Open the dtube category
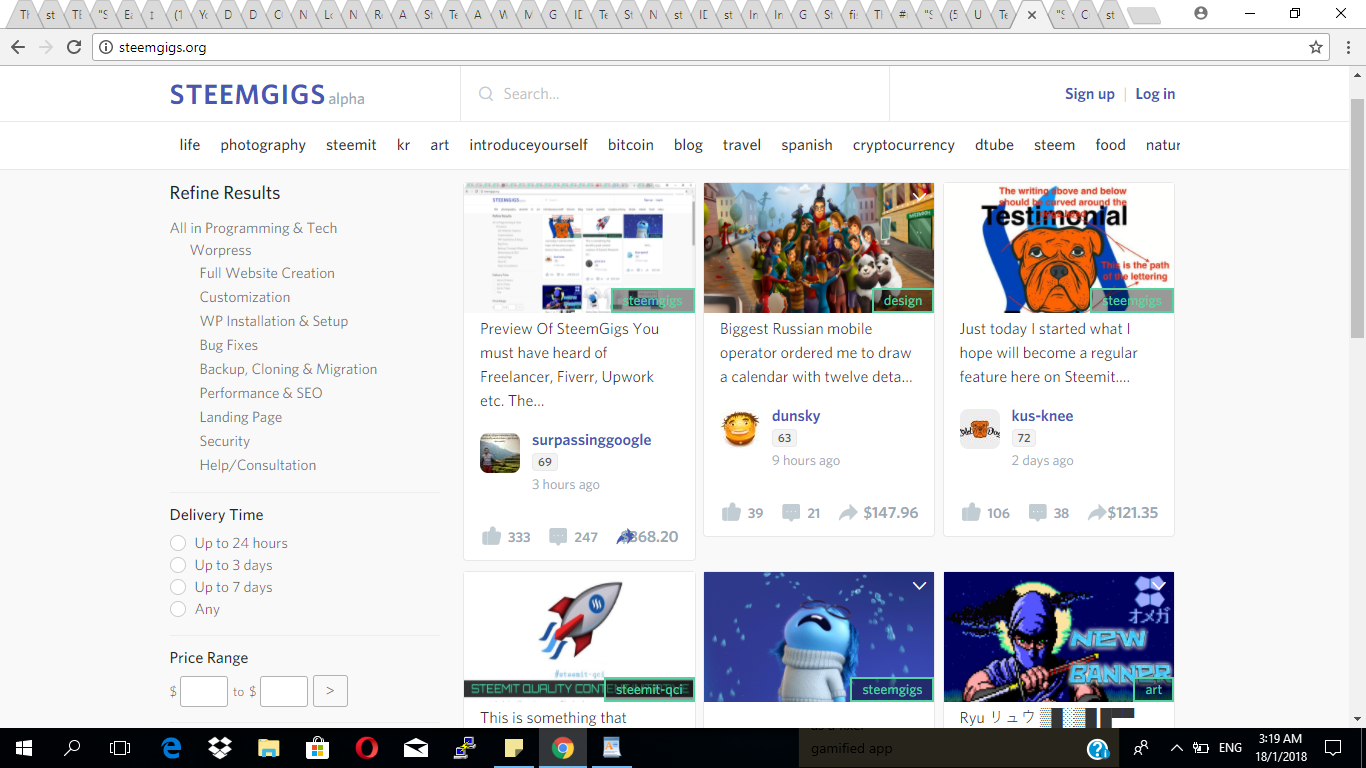1366x768 pixels. [995, 145]
